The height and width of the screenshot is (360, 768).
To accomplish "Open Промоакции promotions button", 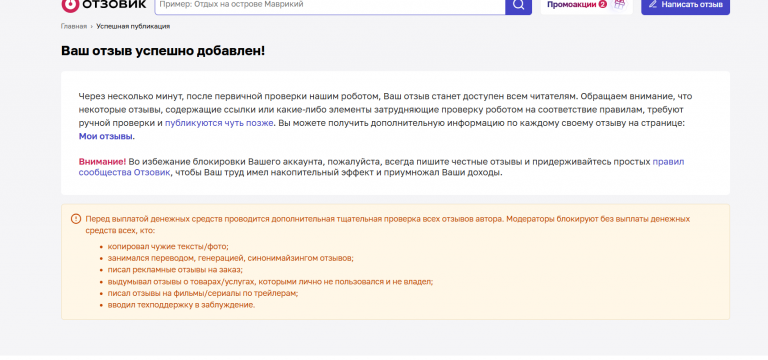I will click(586, 5).
